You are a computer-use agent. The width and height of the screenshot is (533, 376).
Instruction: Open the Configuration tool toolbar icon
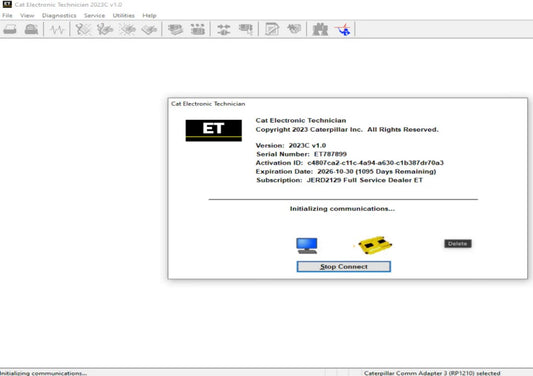pyautogui.click(x=198, y=29)
